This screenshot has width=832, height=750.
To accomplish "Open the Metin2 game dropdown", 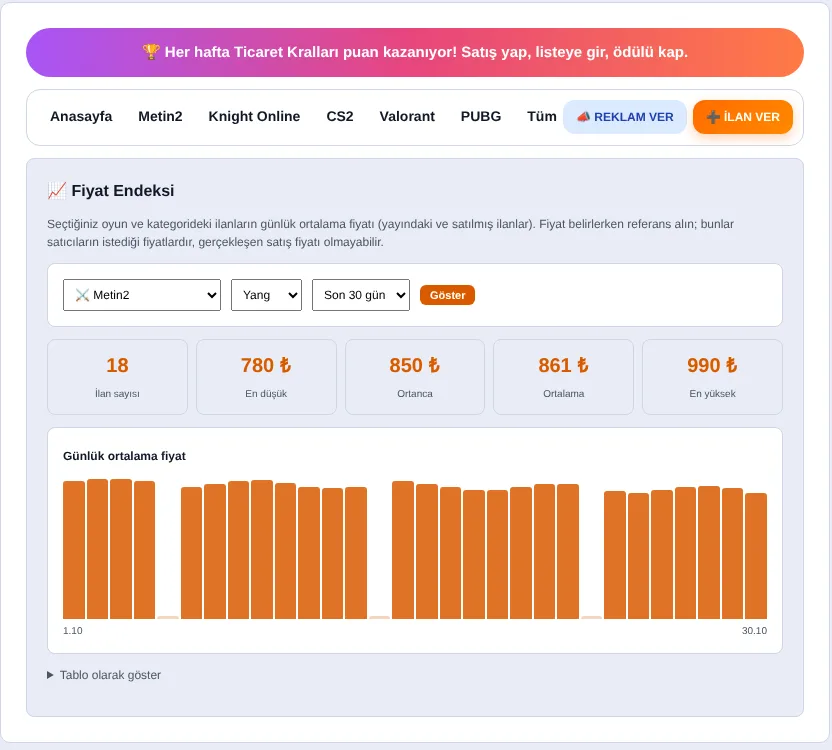I will [142, 295].
